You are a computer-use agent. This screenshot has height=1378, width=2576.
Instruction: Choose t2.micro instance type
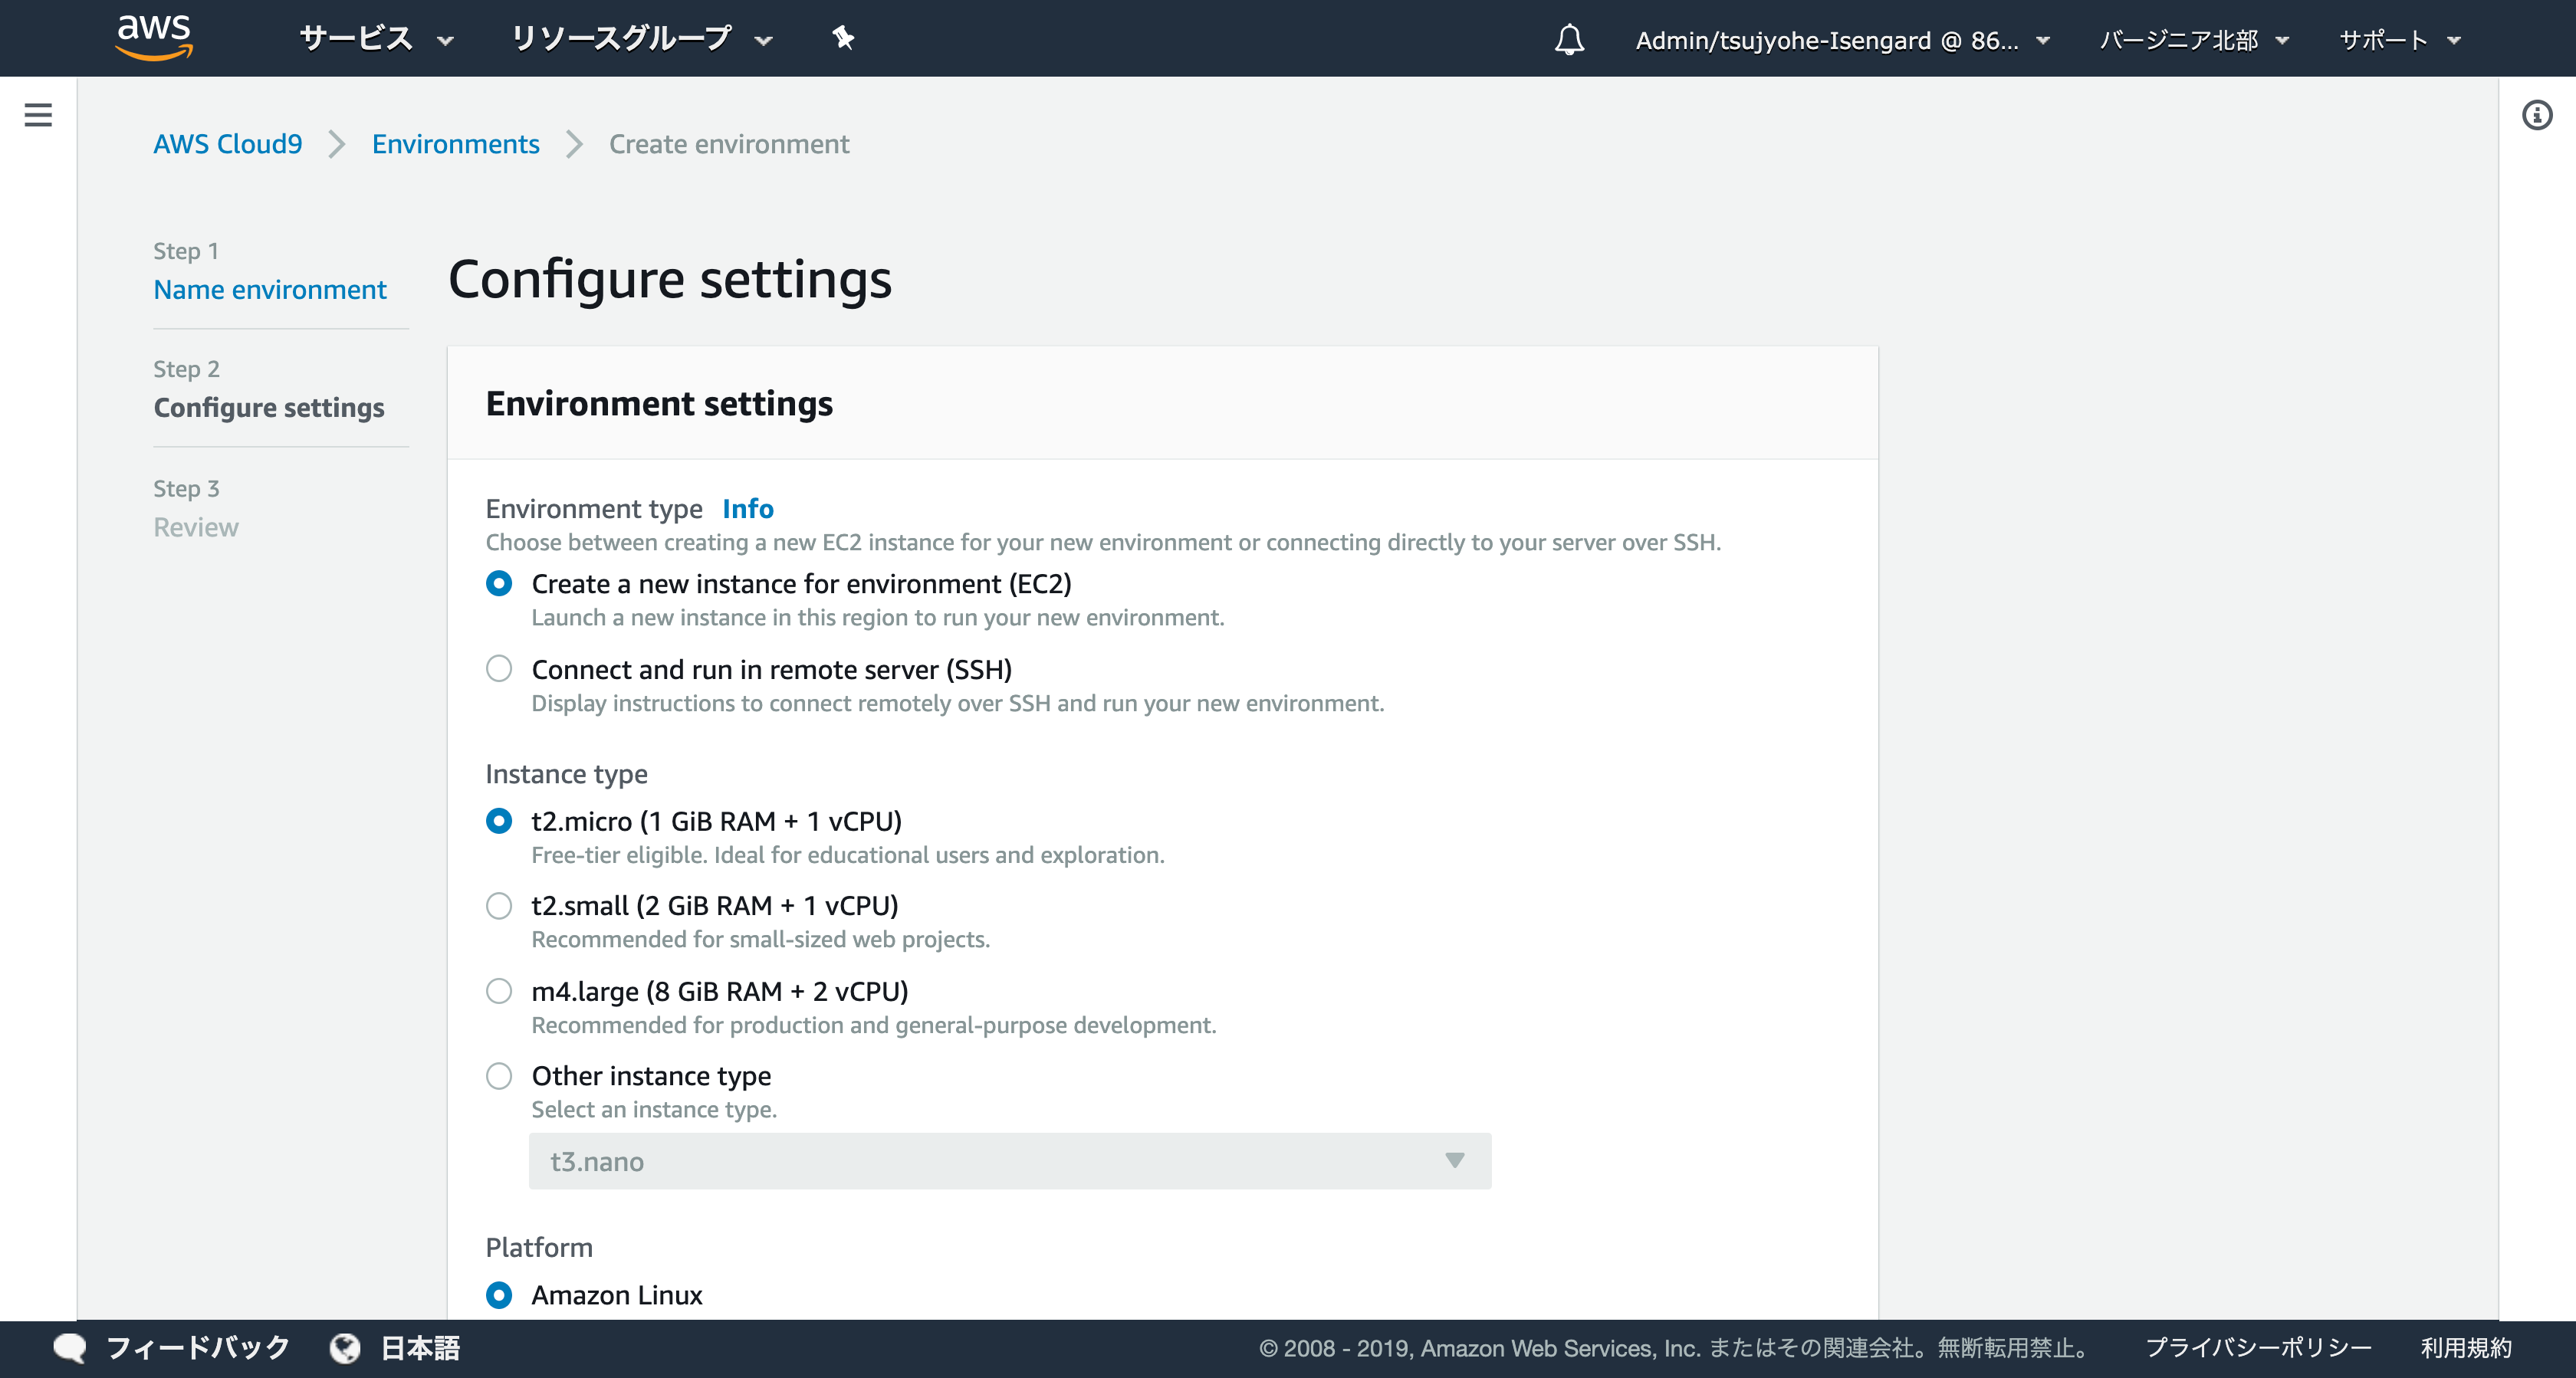click(x=499, y=821)
